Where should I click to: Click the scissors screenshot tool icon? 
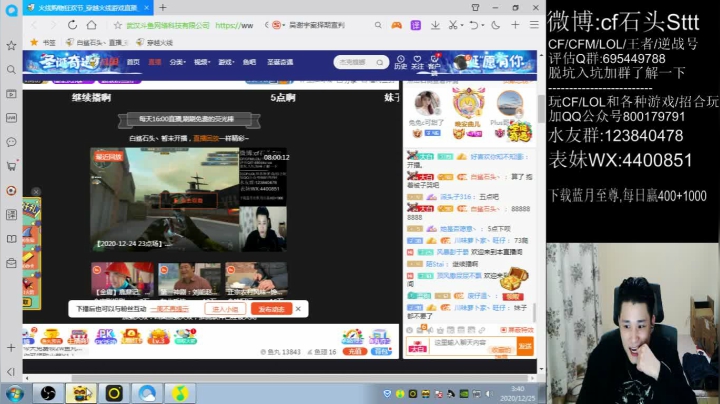click(x=452, y=25)
